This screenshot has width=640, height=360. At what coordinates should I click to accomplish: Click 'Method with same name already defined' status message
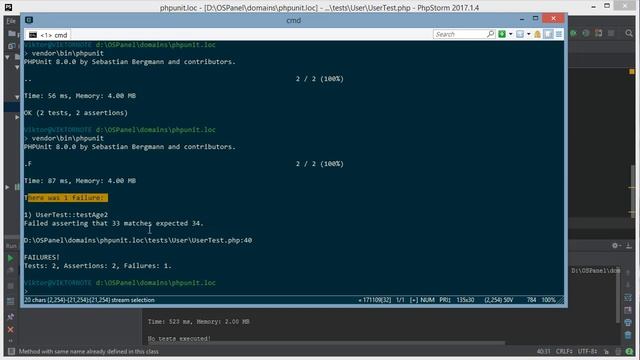[89, 351]
